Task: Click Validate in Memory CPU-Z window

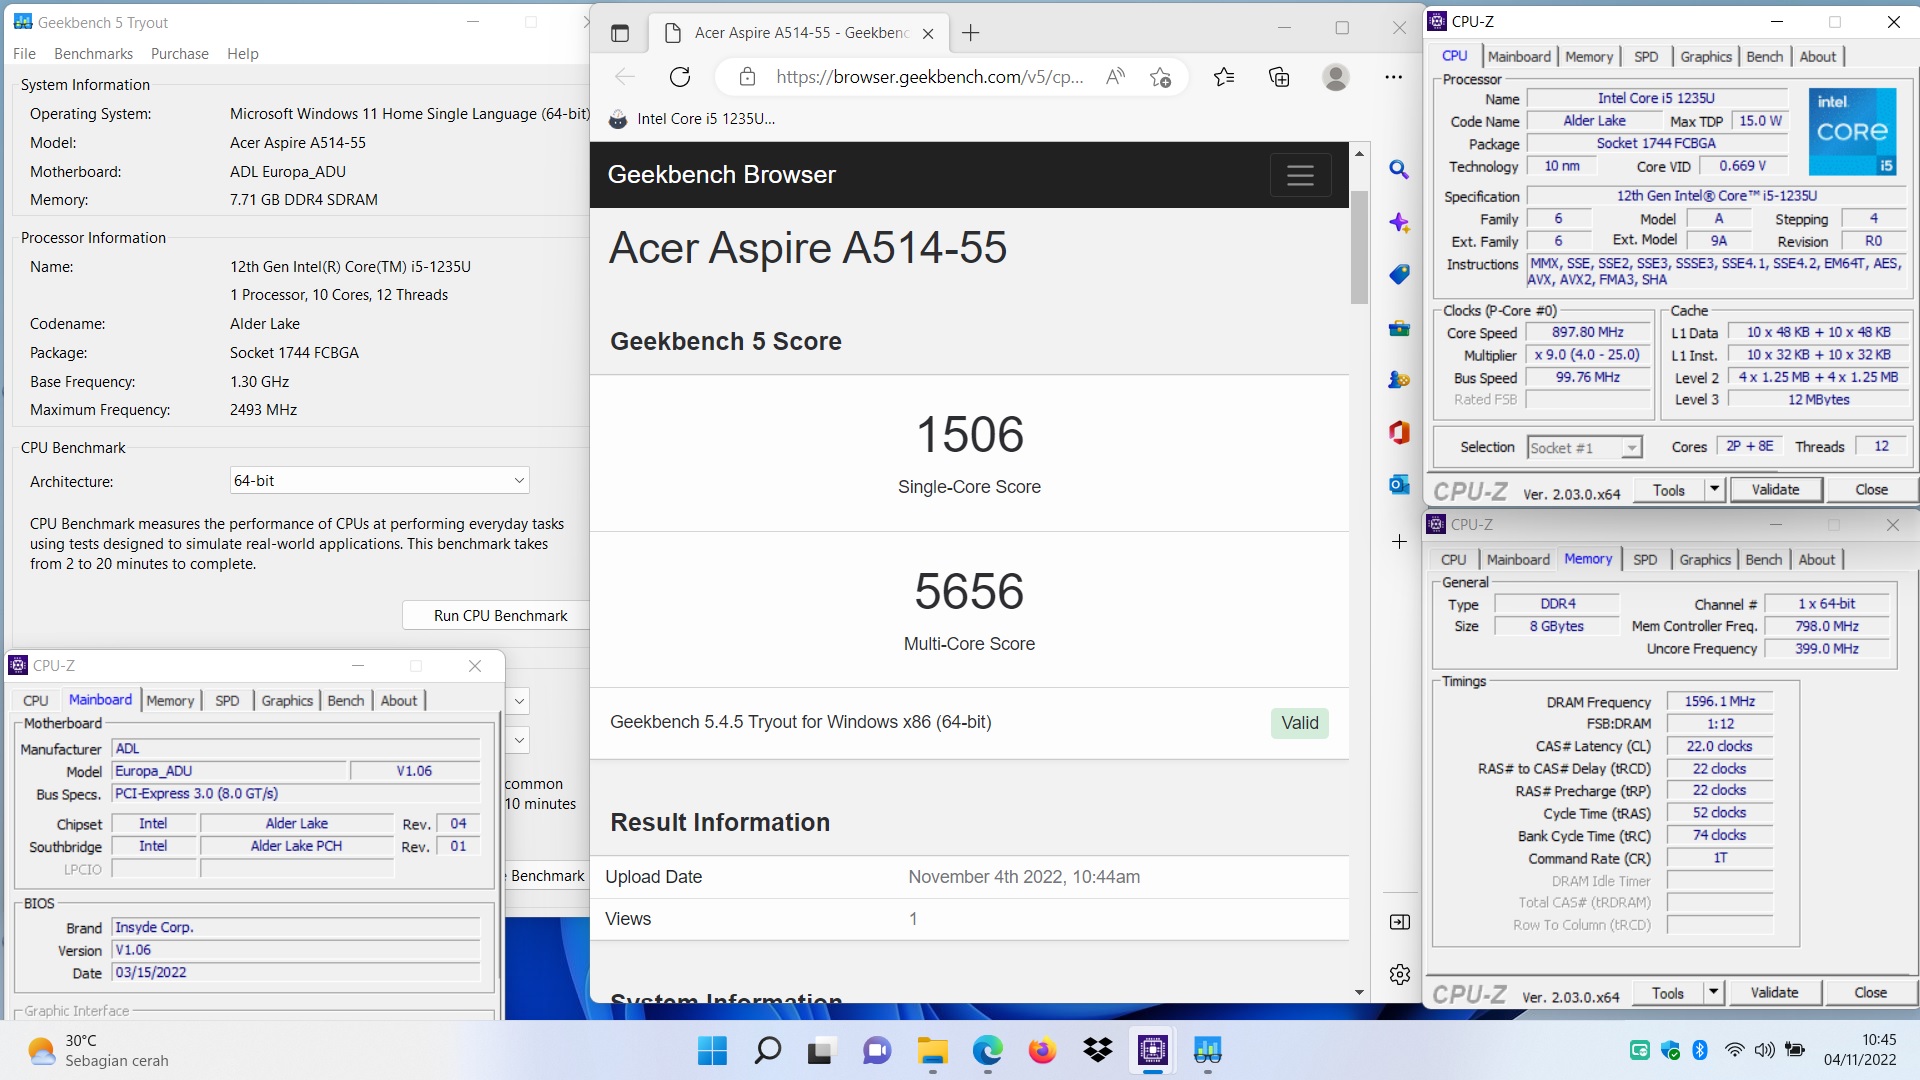Action: click(1774, 993)
